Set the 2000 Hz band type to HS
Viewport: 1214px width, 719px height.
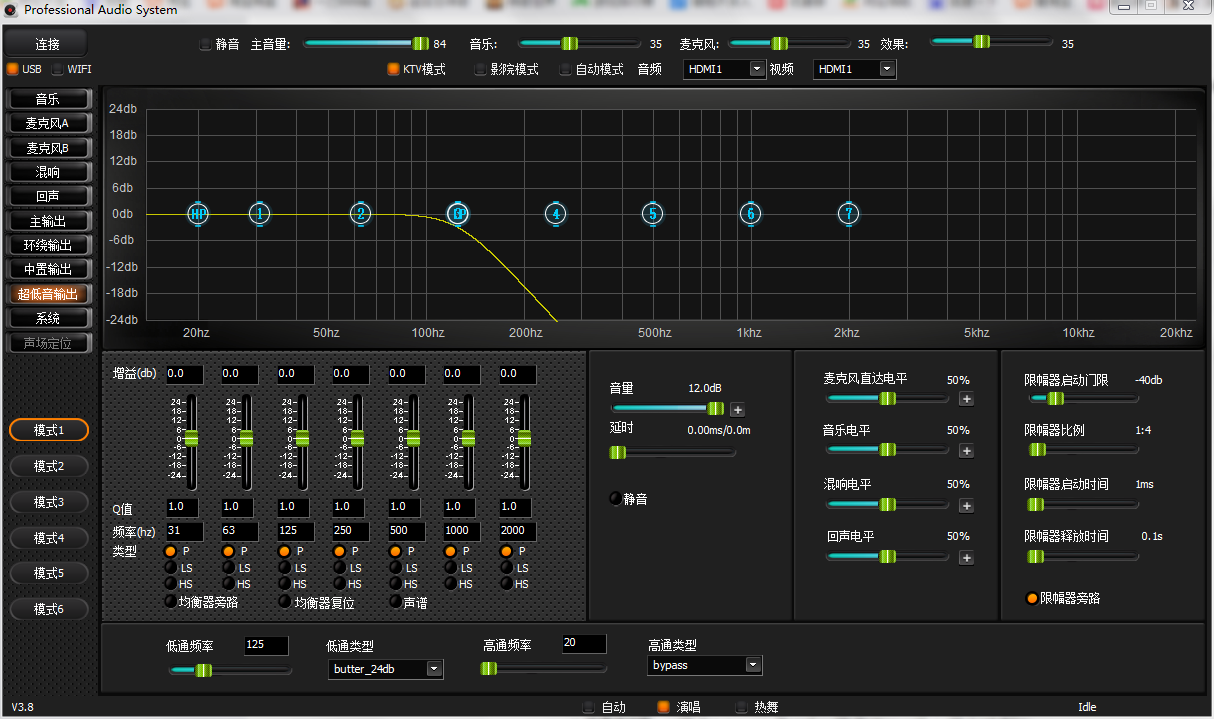[506, 584]
